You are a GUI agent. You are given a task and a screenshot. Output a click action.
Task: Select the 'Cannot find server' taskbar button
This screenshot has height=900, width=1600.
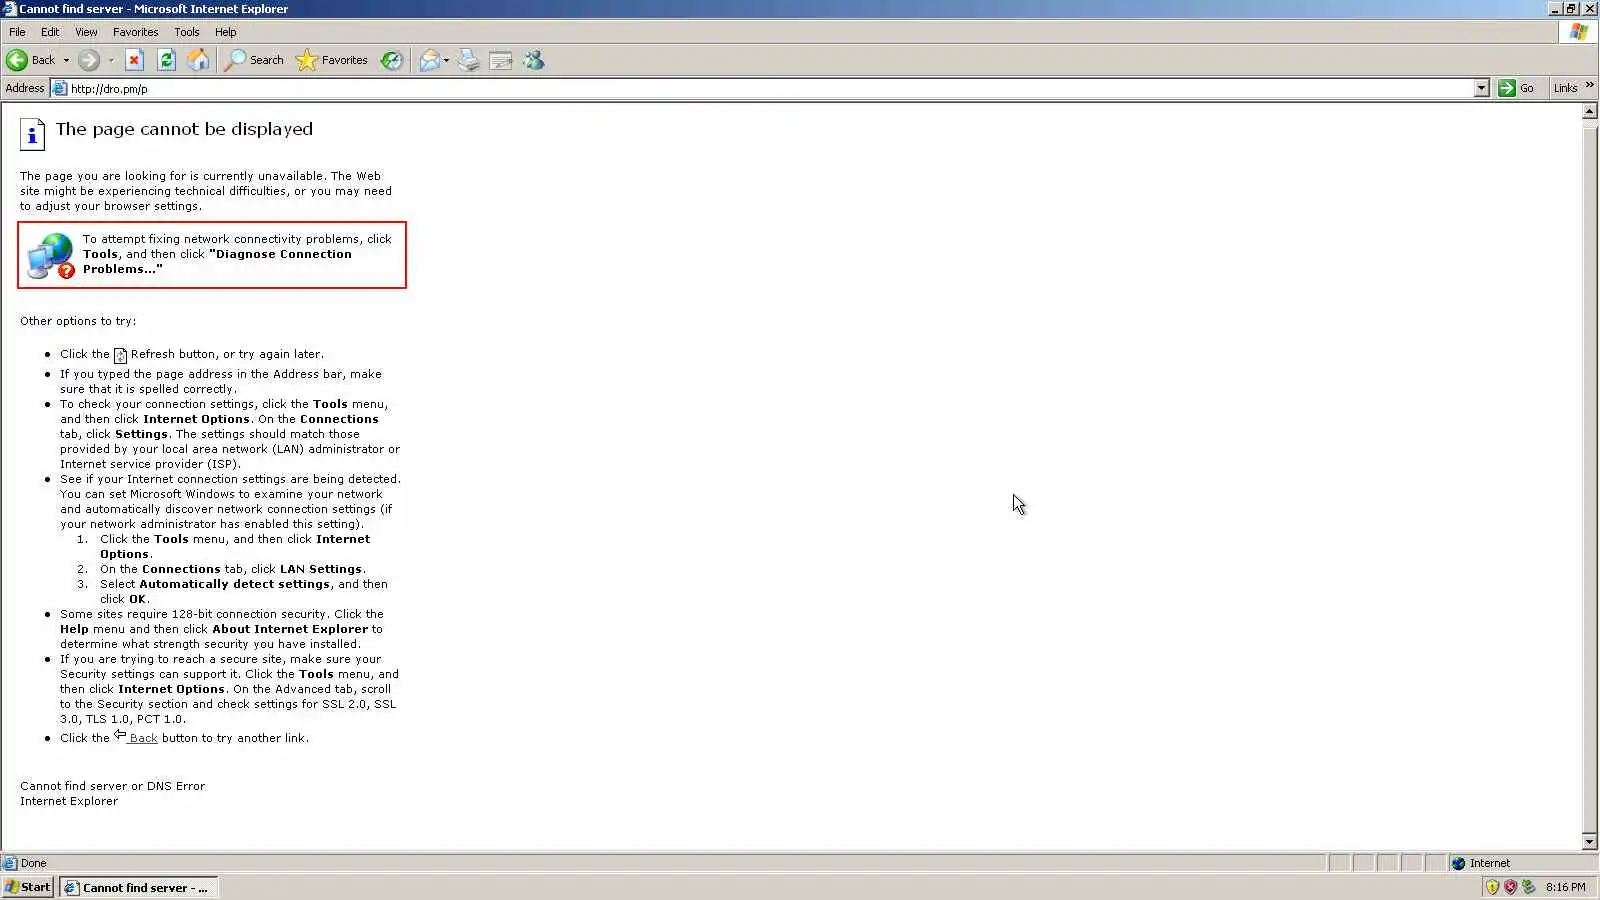click(x=138, y=887)
